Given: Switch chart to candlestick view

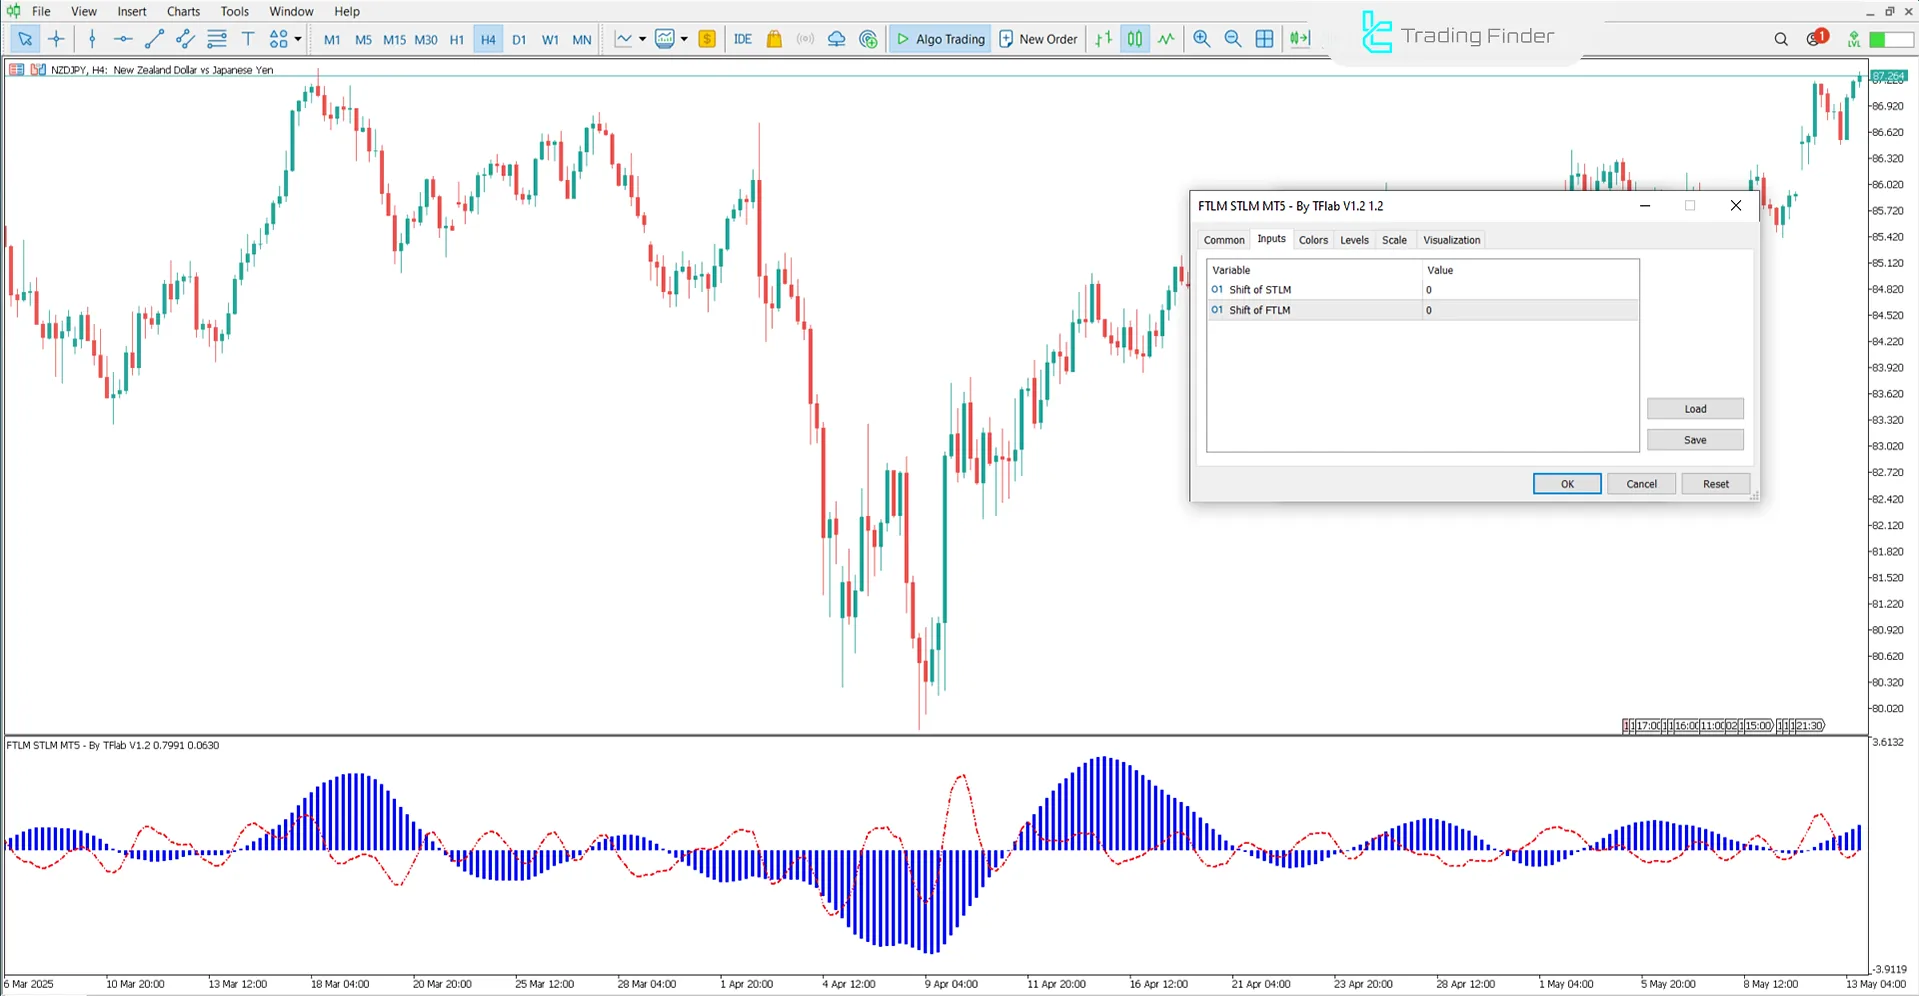Looking at the screenshot, I should (x=1134, y=39).
